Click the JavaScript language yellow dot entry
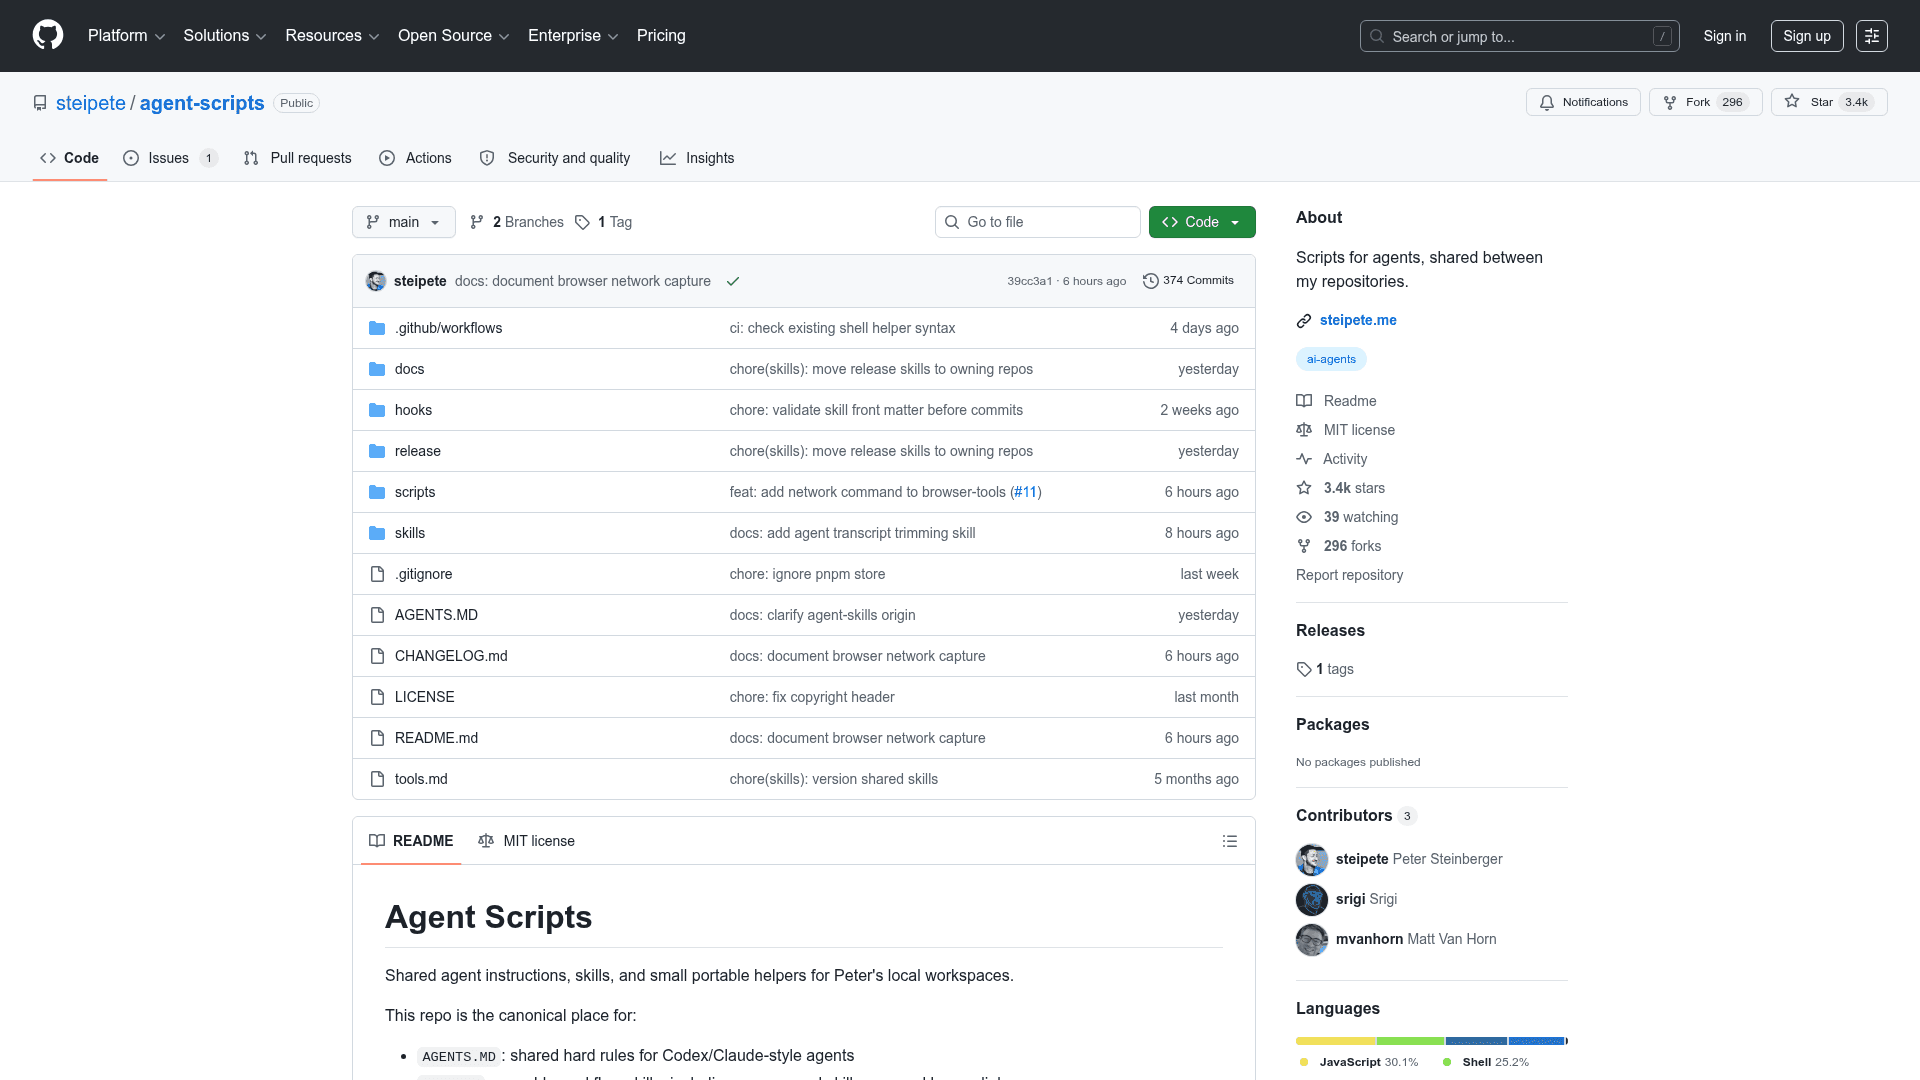 (1358, 1062)
